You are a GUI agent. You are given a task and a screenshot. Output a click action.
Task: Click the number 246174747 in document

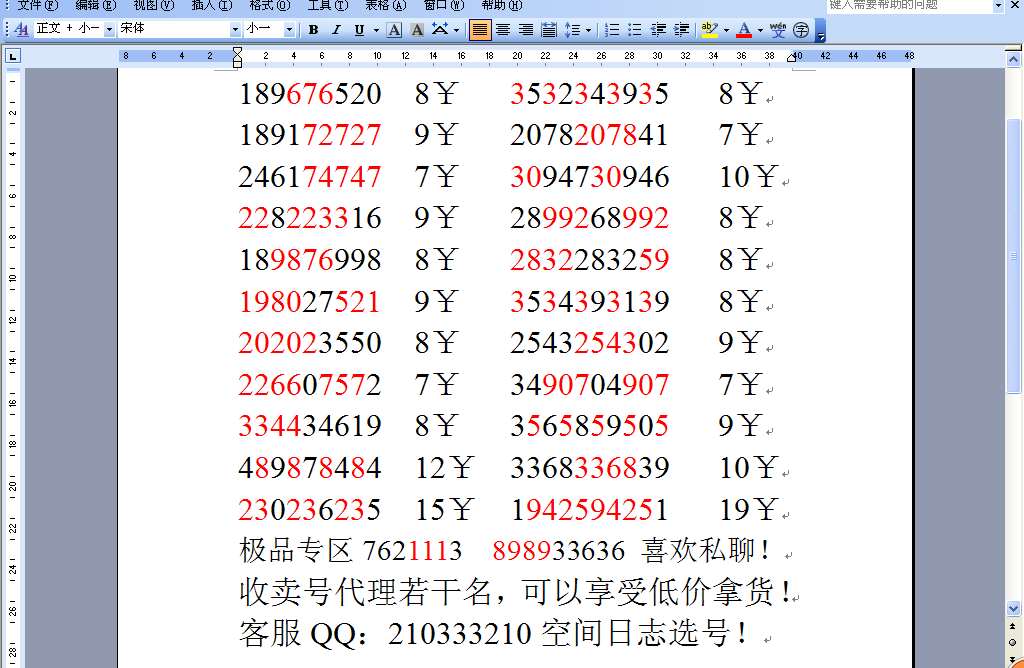pos(310,177)
